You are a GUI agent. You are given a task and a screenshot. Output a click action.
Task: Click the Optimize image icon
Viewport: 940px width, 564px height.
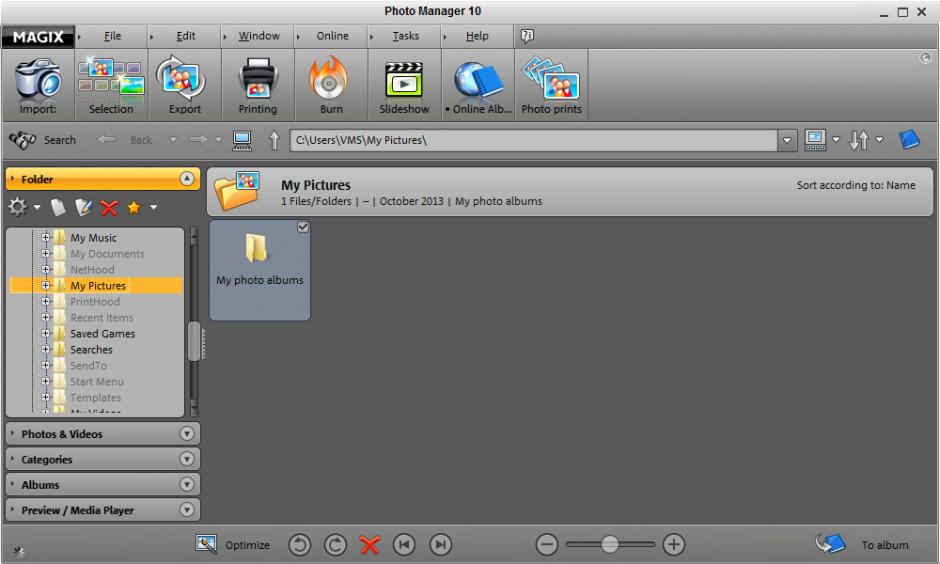(x=206, y=544)
